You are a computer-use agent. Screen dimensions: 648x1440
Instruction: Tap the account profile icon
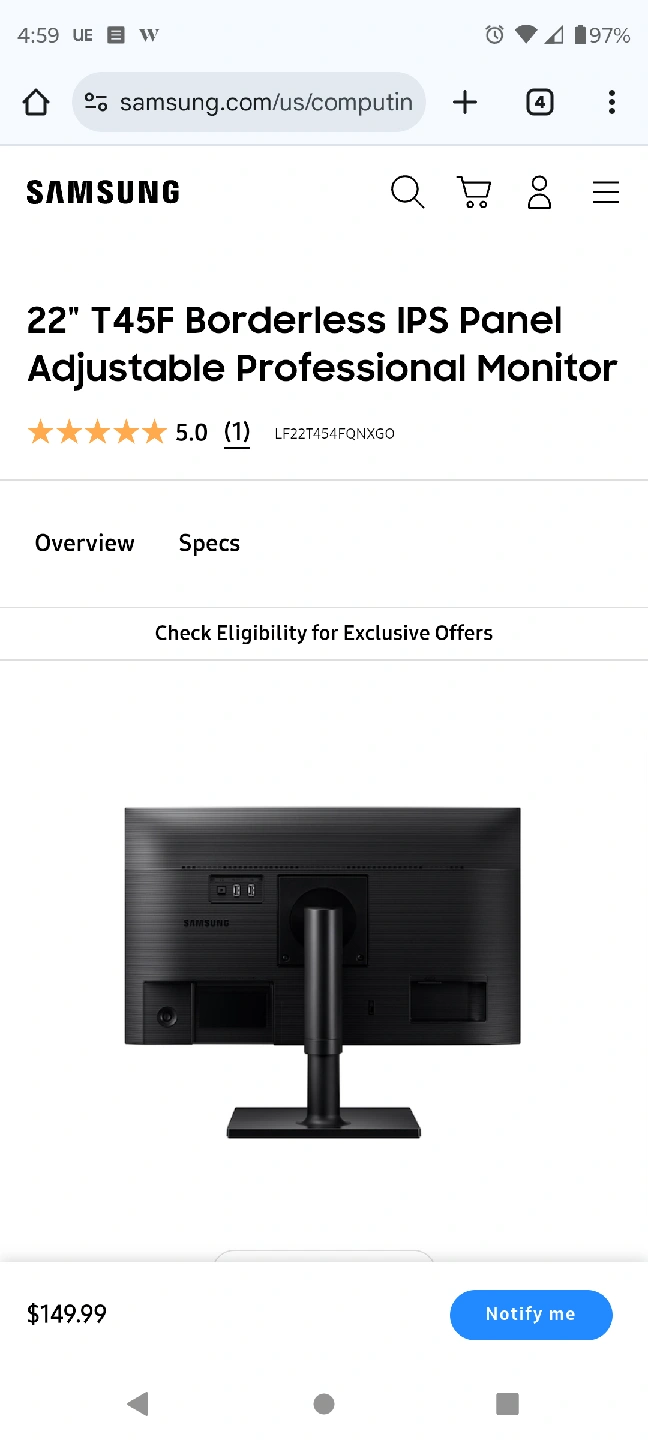(x=540, y=192)
